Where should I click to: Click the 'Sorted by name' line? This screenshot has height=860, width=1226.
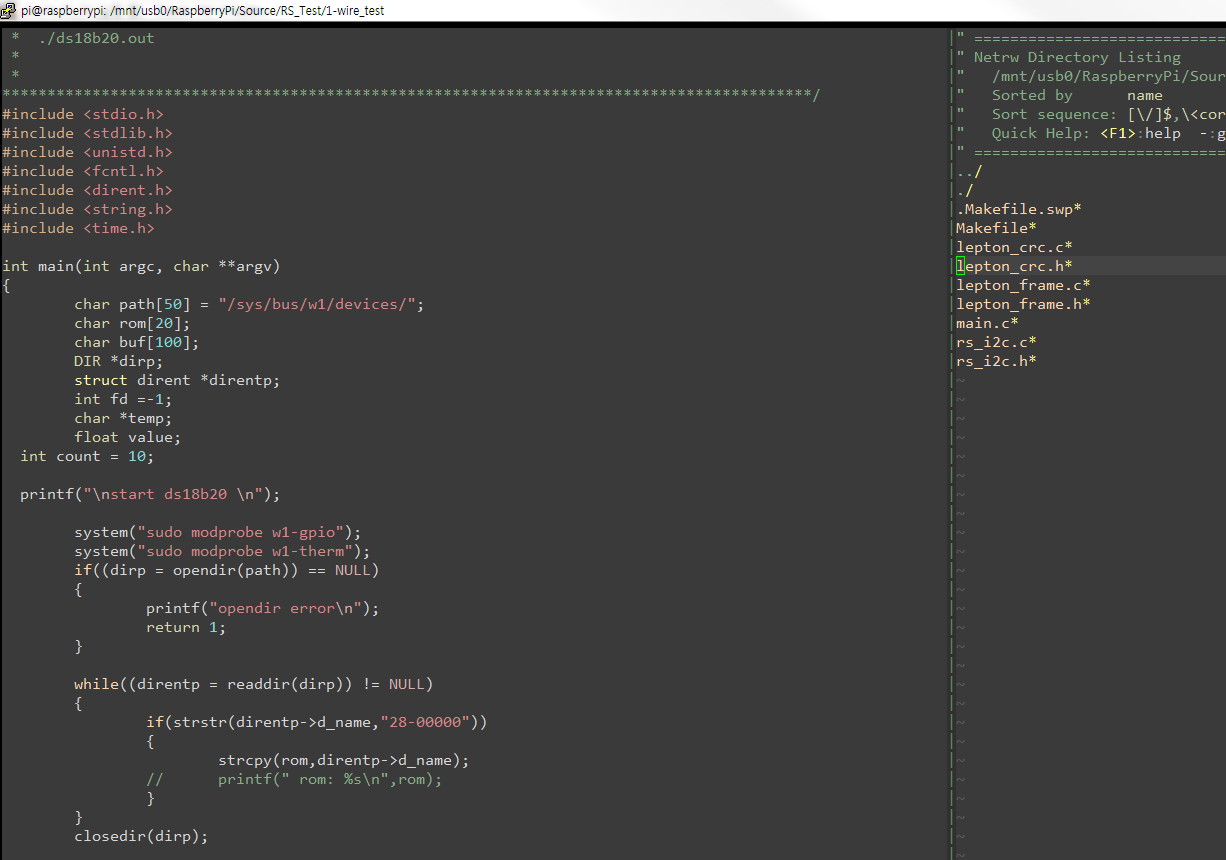coord(1077,95)
